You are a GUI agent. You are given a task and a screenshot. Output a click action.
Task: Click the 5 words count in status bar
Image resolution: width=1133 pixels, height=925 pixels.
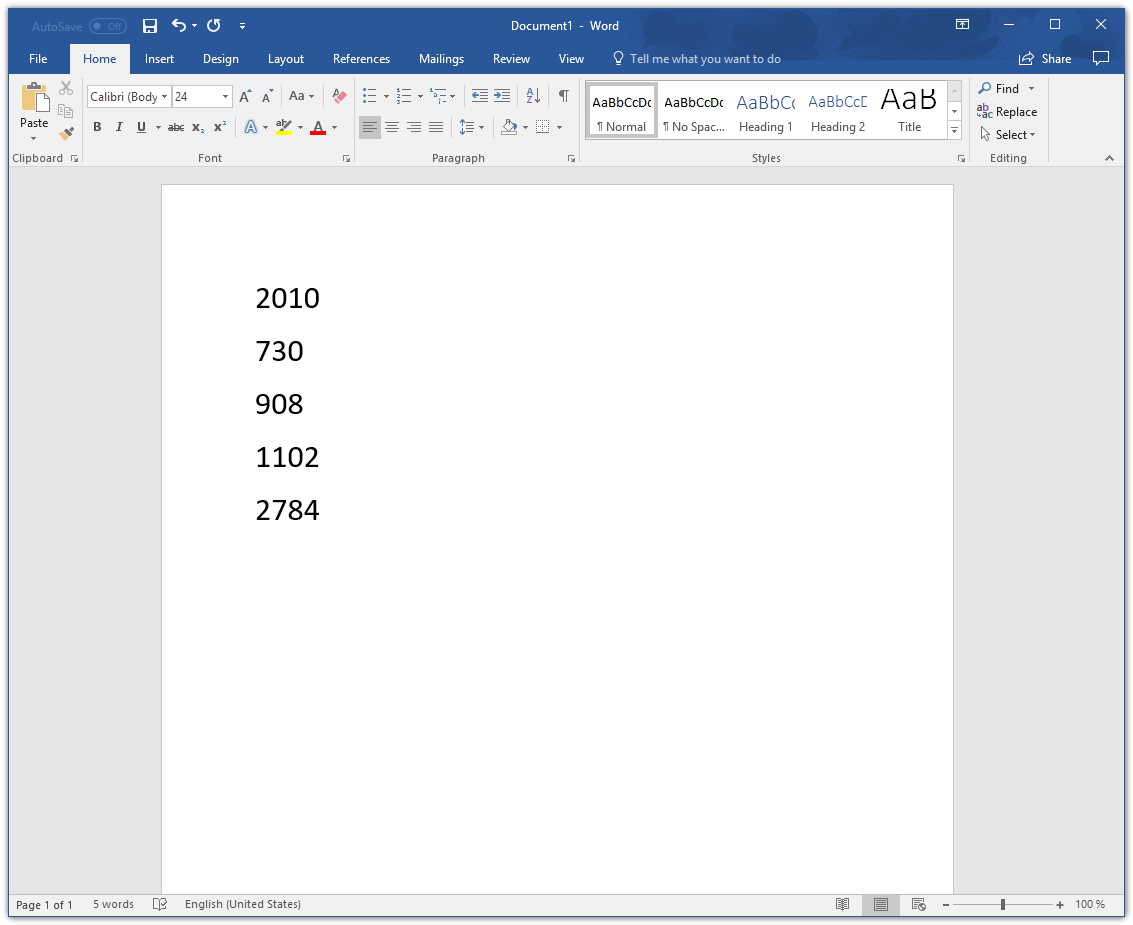tap(113, 904)
